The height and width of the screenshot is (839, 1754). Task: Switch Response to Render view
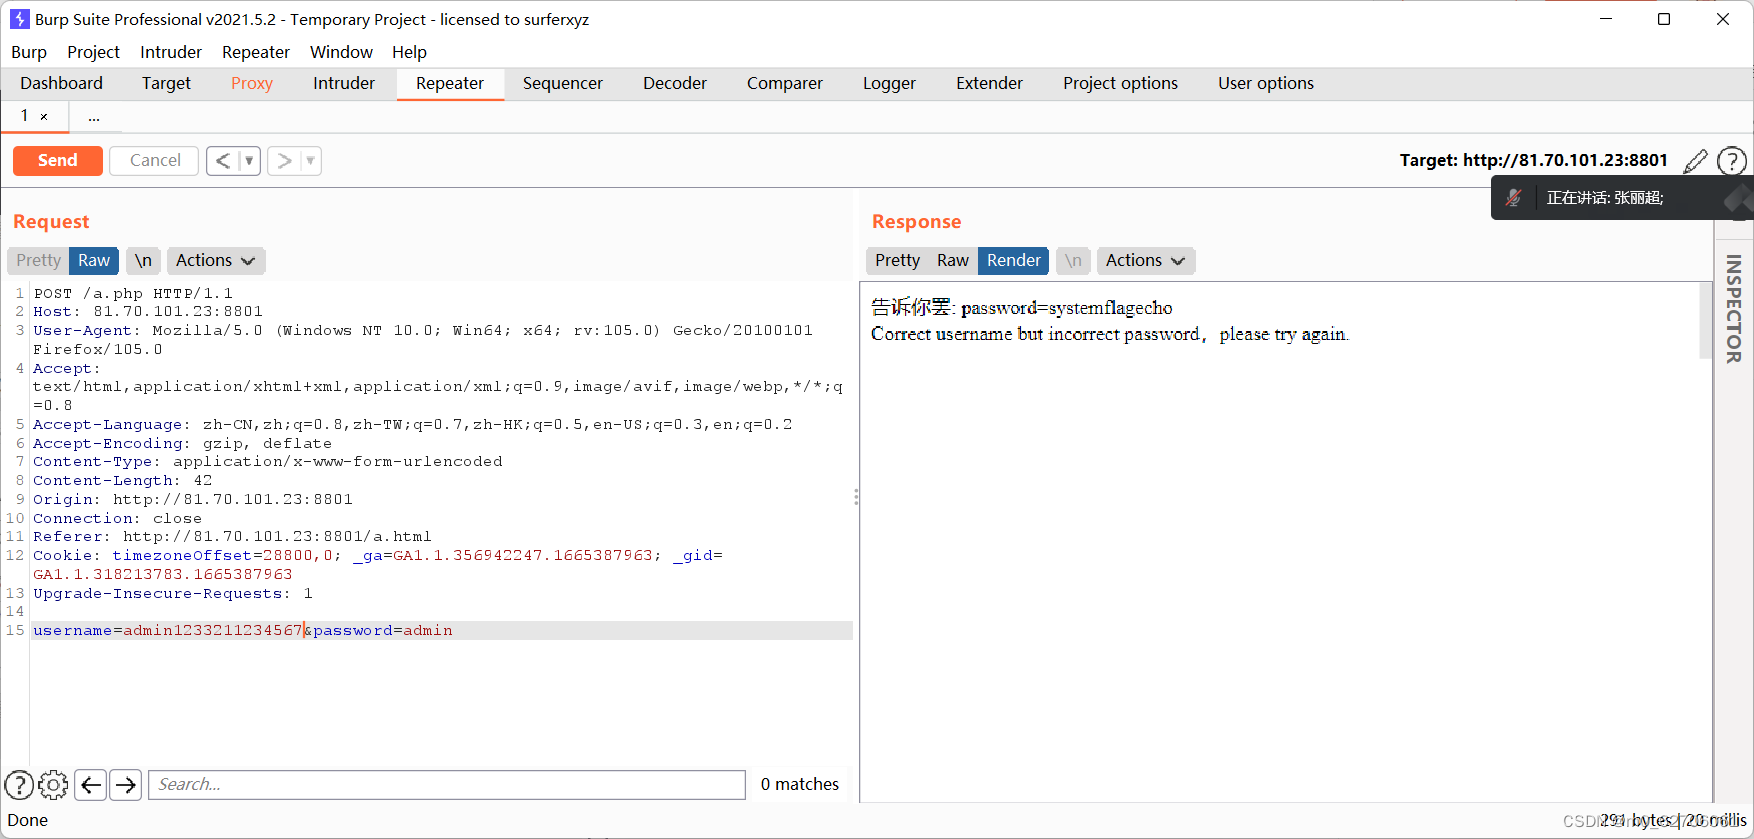1014,261
